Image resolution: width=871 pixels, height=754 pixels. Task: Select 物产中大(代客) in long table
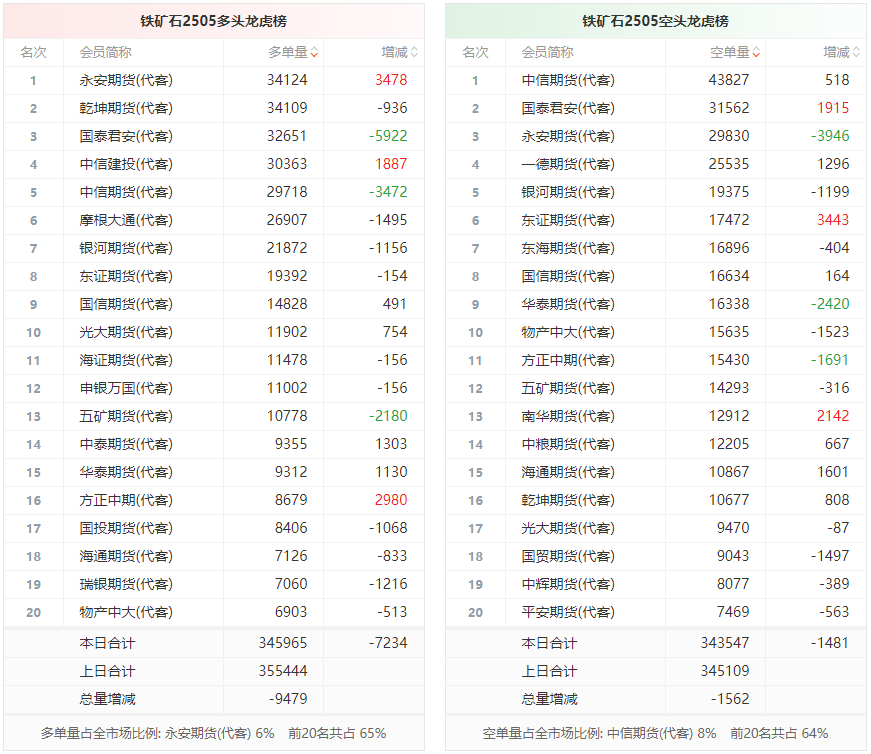[126, 612]
